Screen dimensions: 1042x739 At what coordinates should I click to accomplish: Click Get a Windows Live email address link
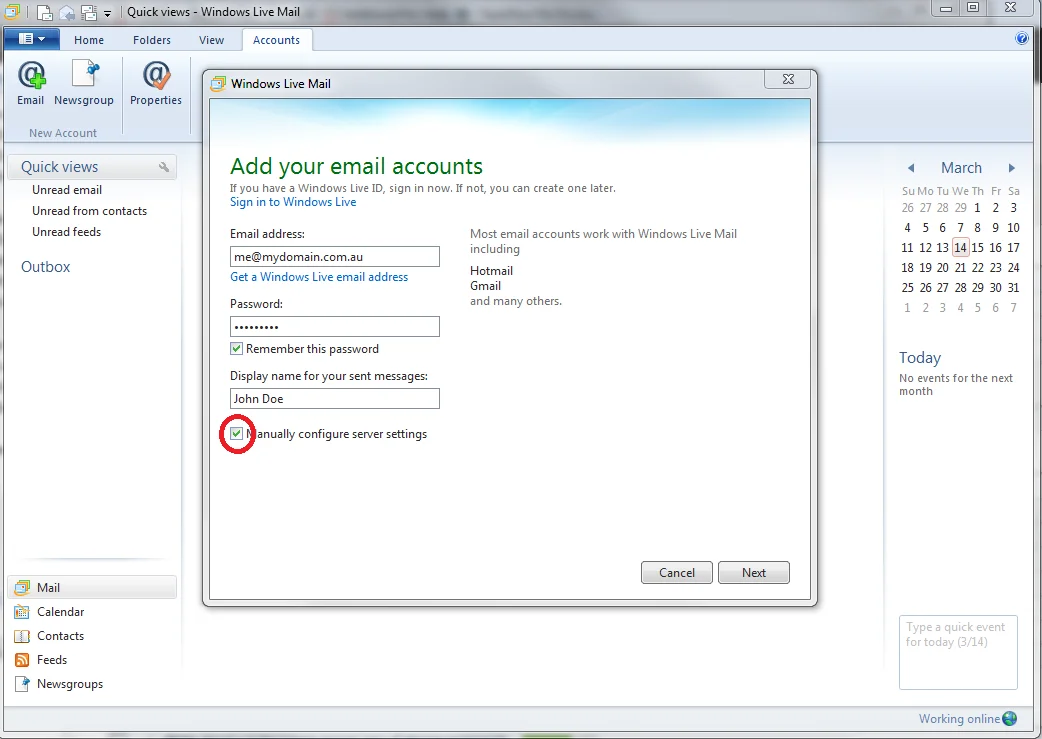click(319, 277)
